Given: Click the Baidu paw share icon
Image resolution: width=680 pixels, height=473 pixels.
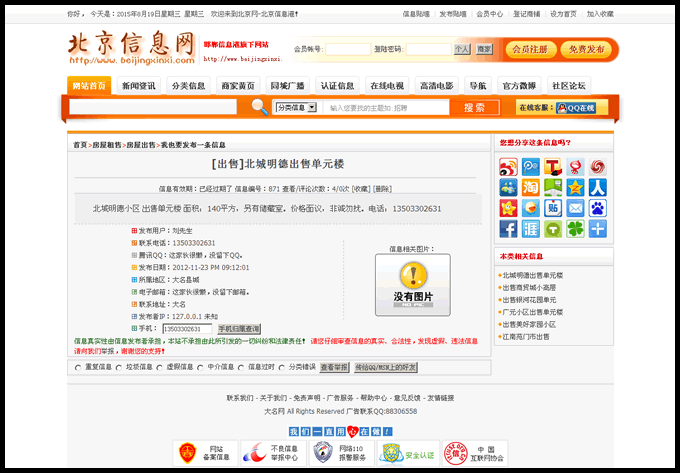Looking at the screenshot, I should pos(598,208).
